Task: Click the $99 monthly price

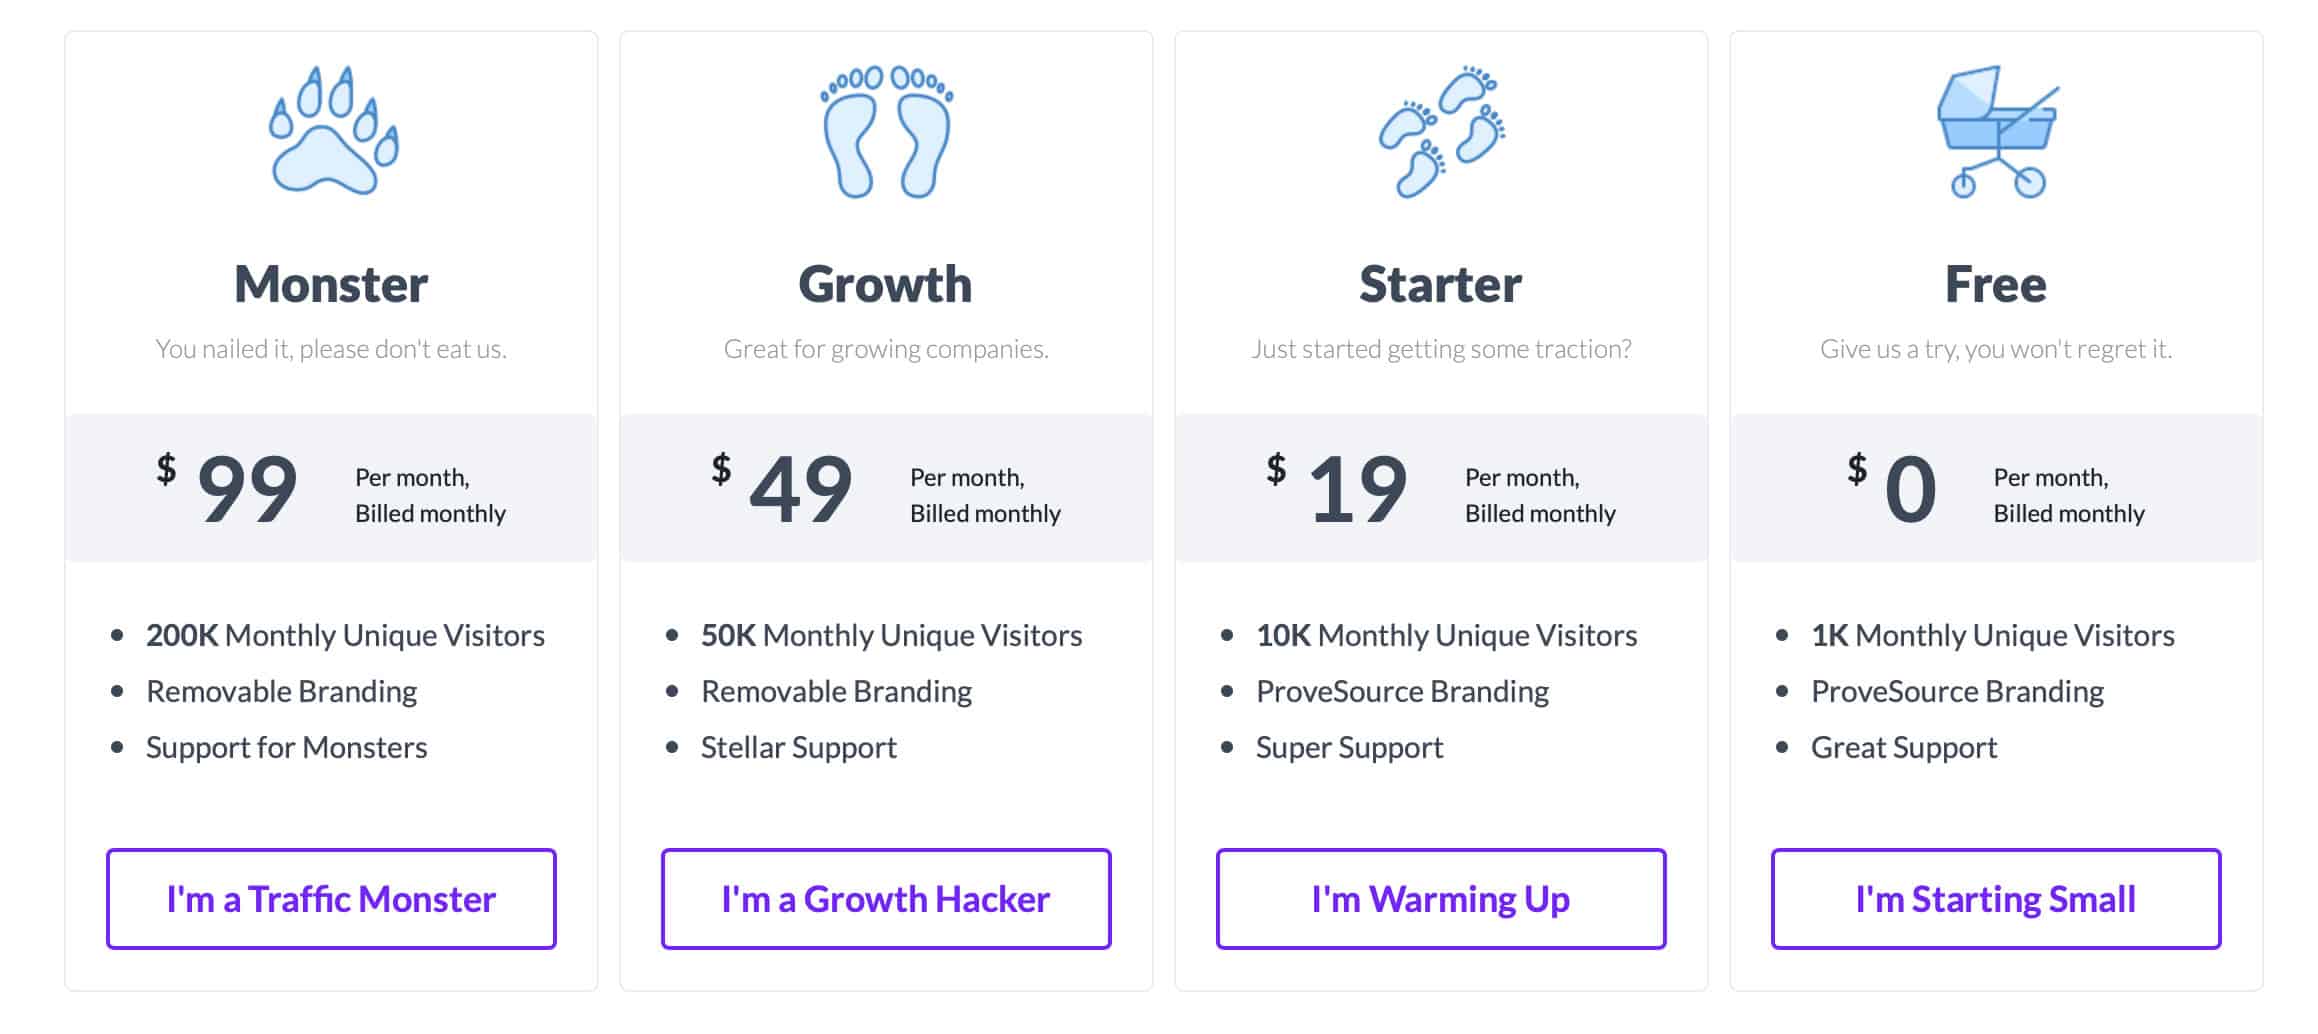Action: click(228, 488)
